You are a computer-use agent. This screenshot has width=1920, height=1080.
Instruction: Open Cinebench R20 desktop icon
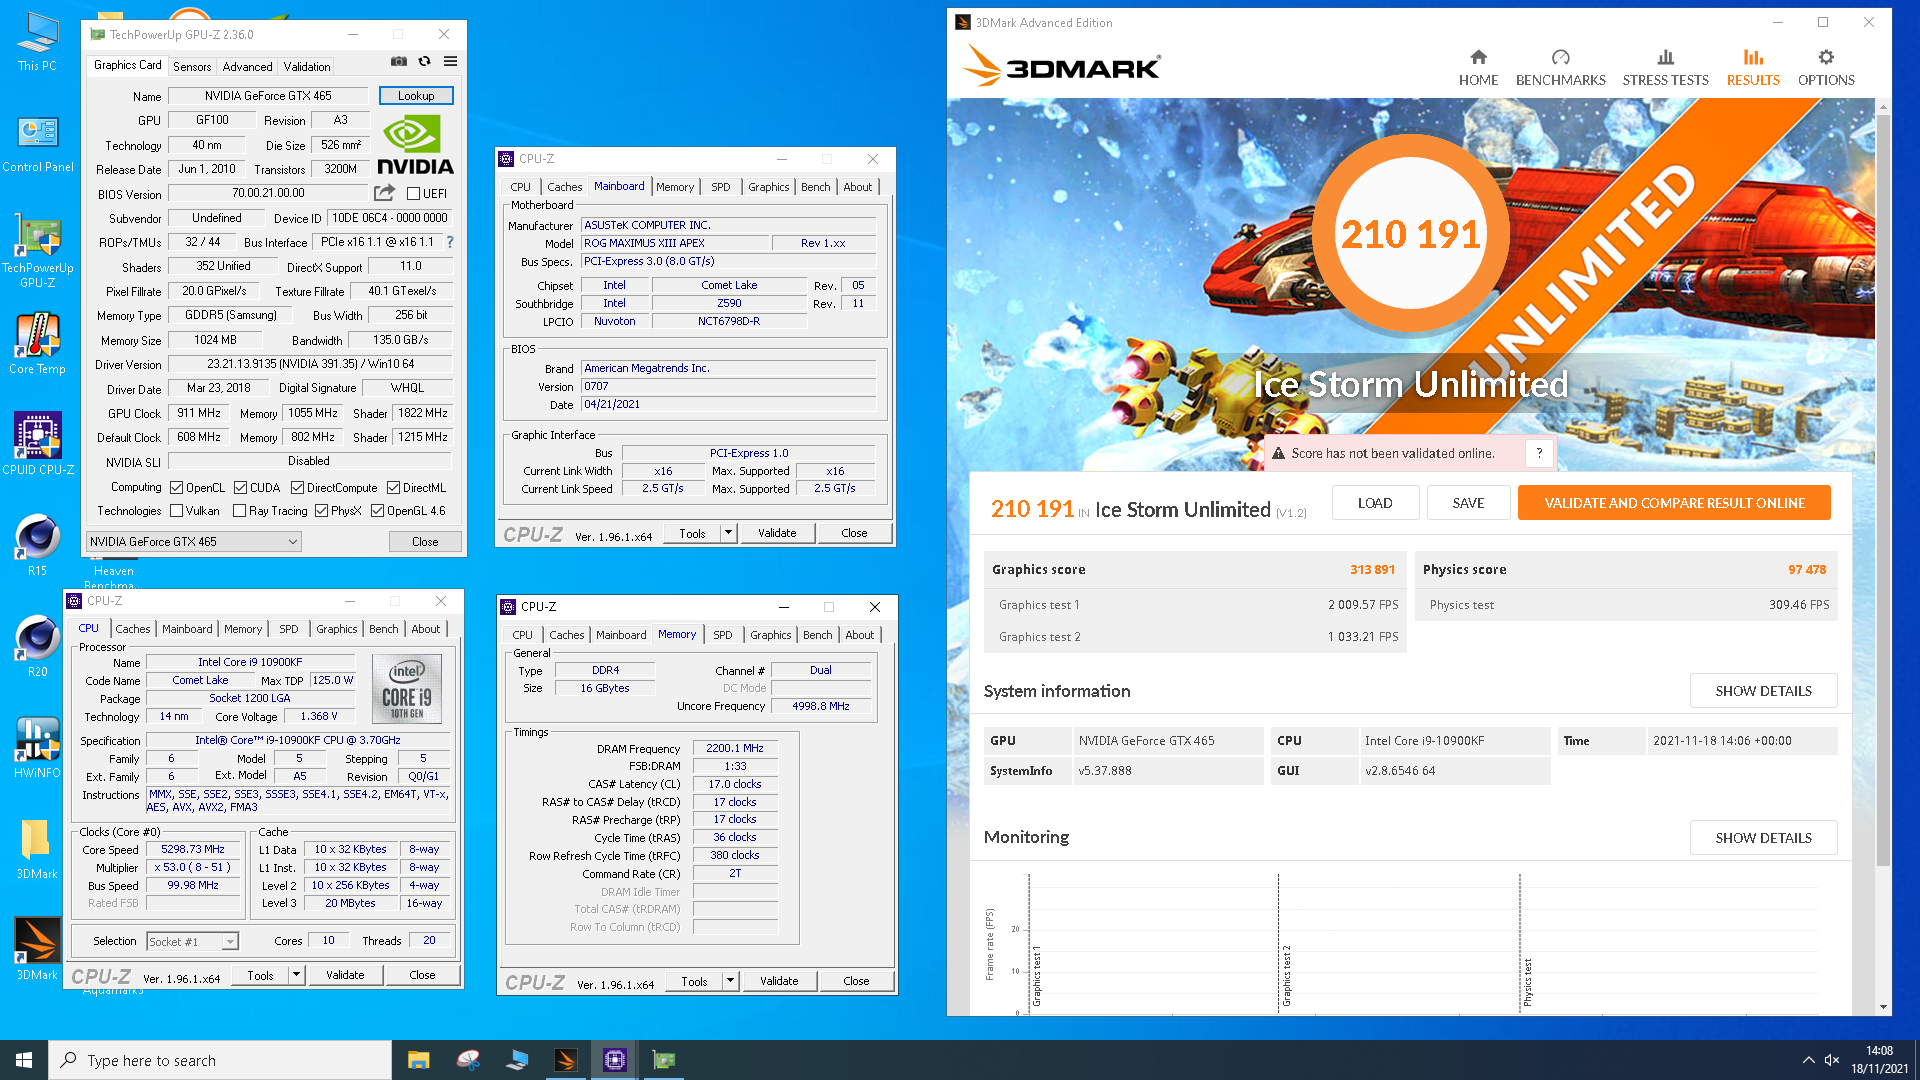[x=37, y=647]
